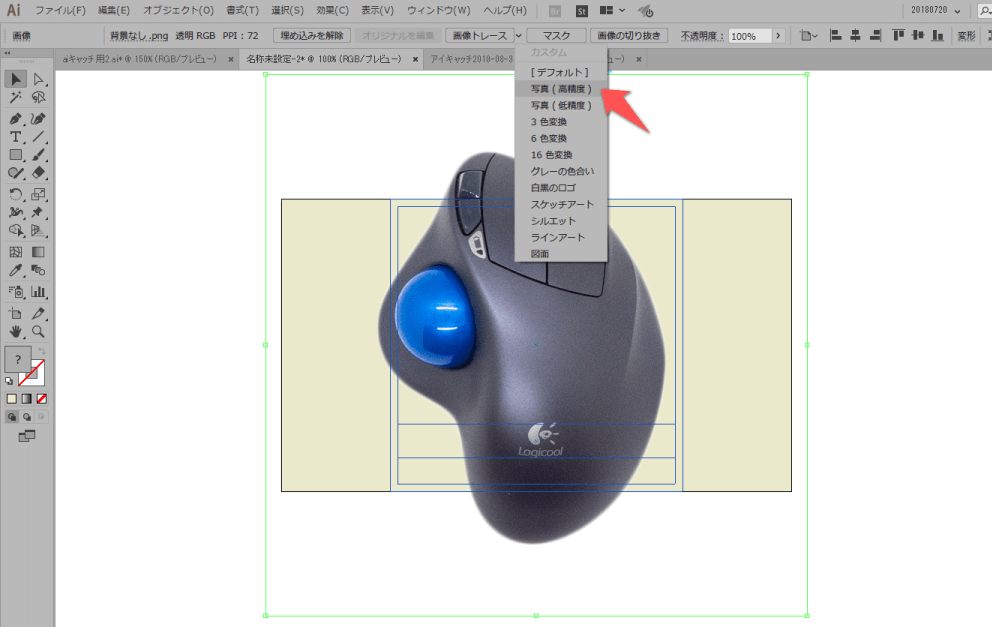The image size is (992, 627).
Task: Select the Lasso tool
Action: [39, 97]
